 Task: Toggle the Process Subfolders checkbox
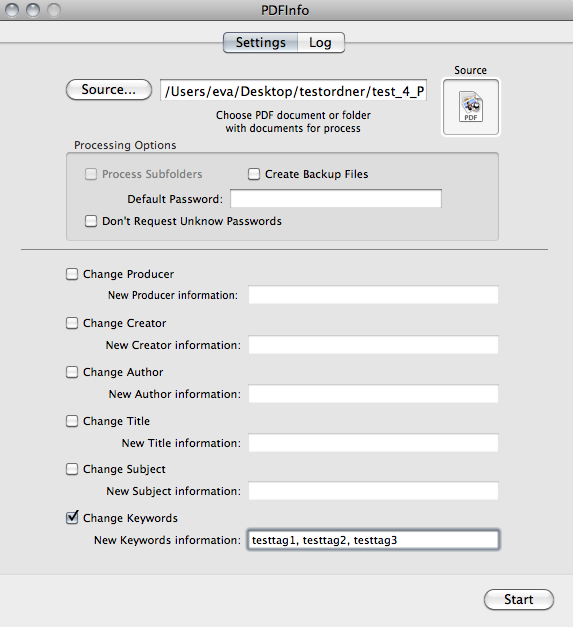(91, 174)
